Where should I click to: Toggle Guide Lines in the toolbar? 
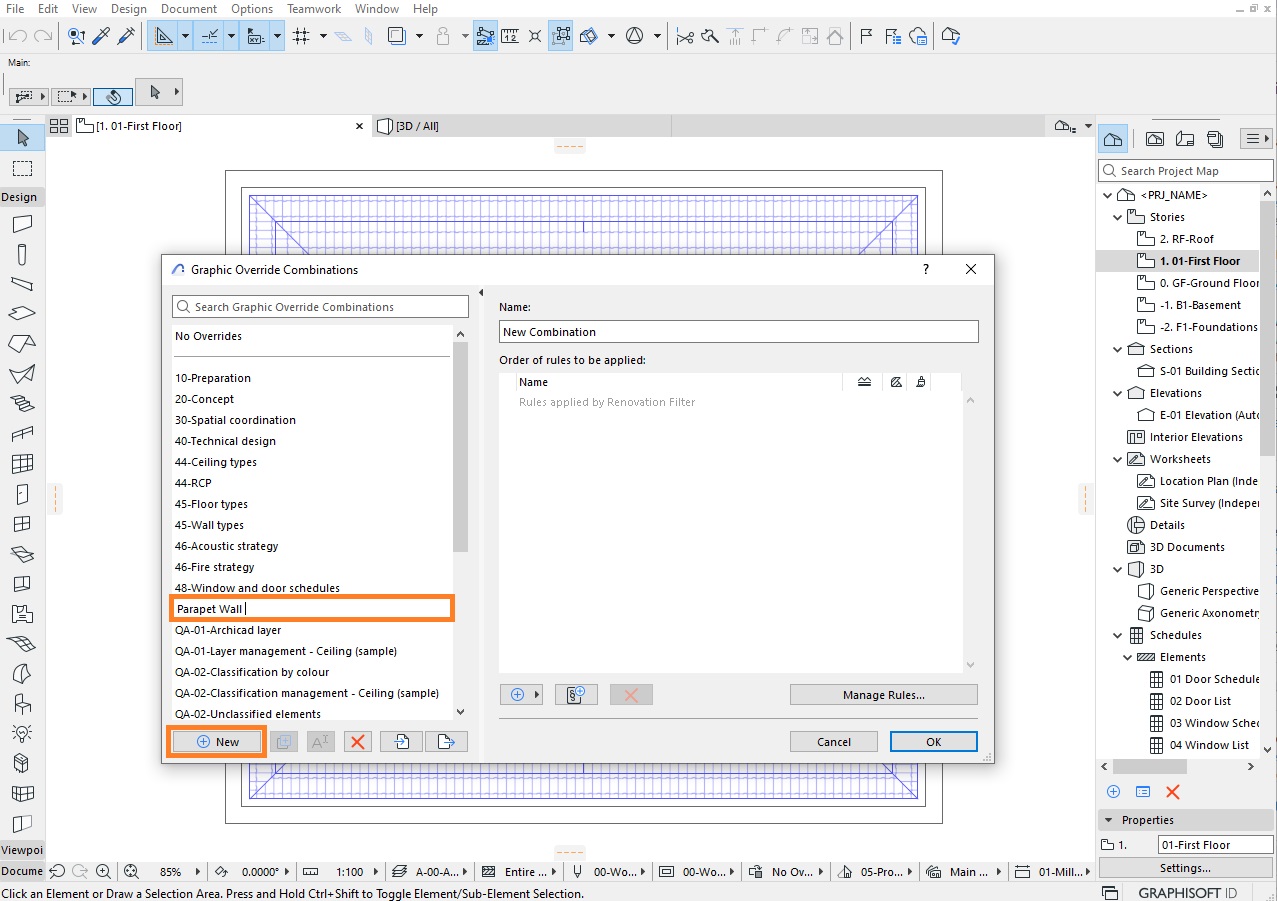(x=162, y=36)
